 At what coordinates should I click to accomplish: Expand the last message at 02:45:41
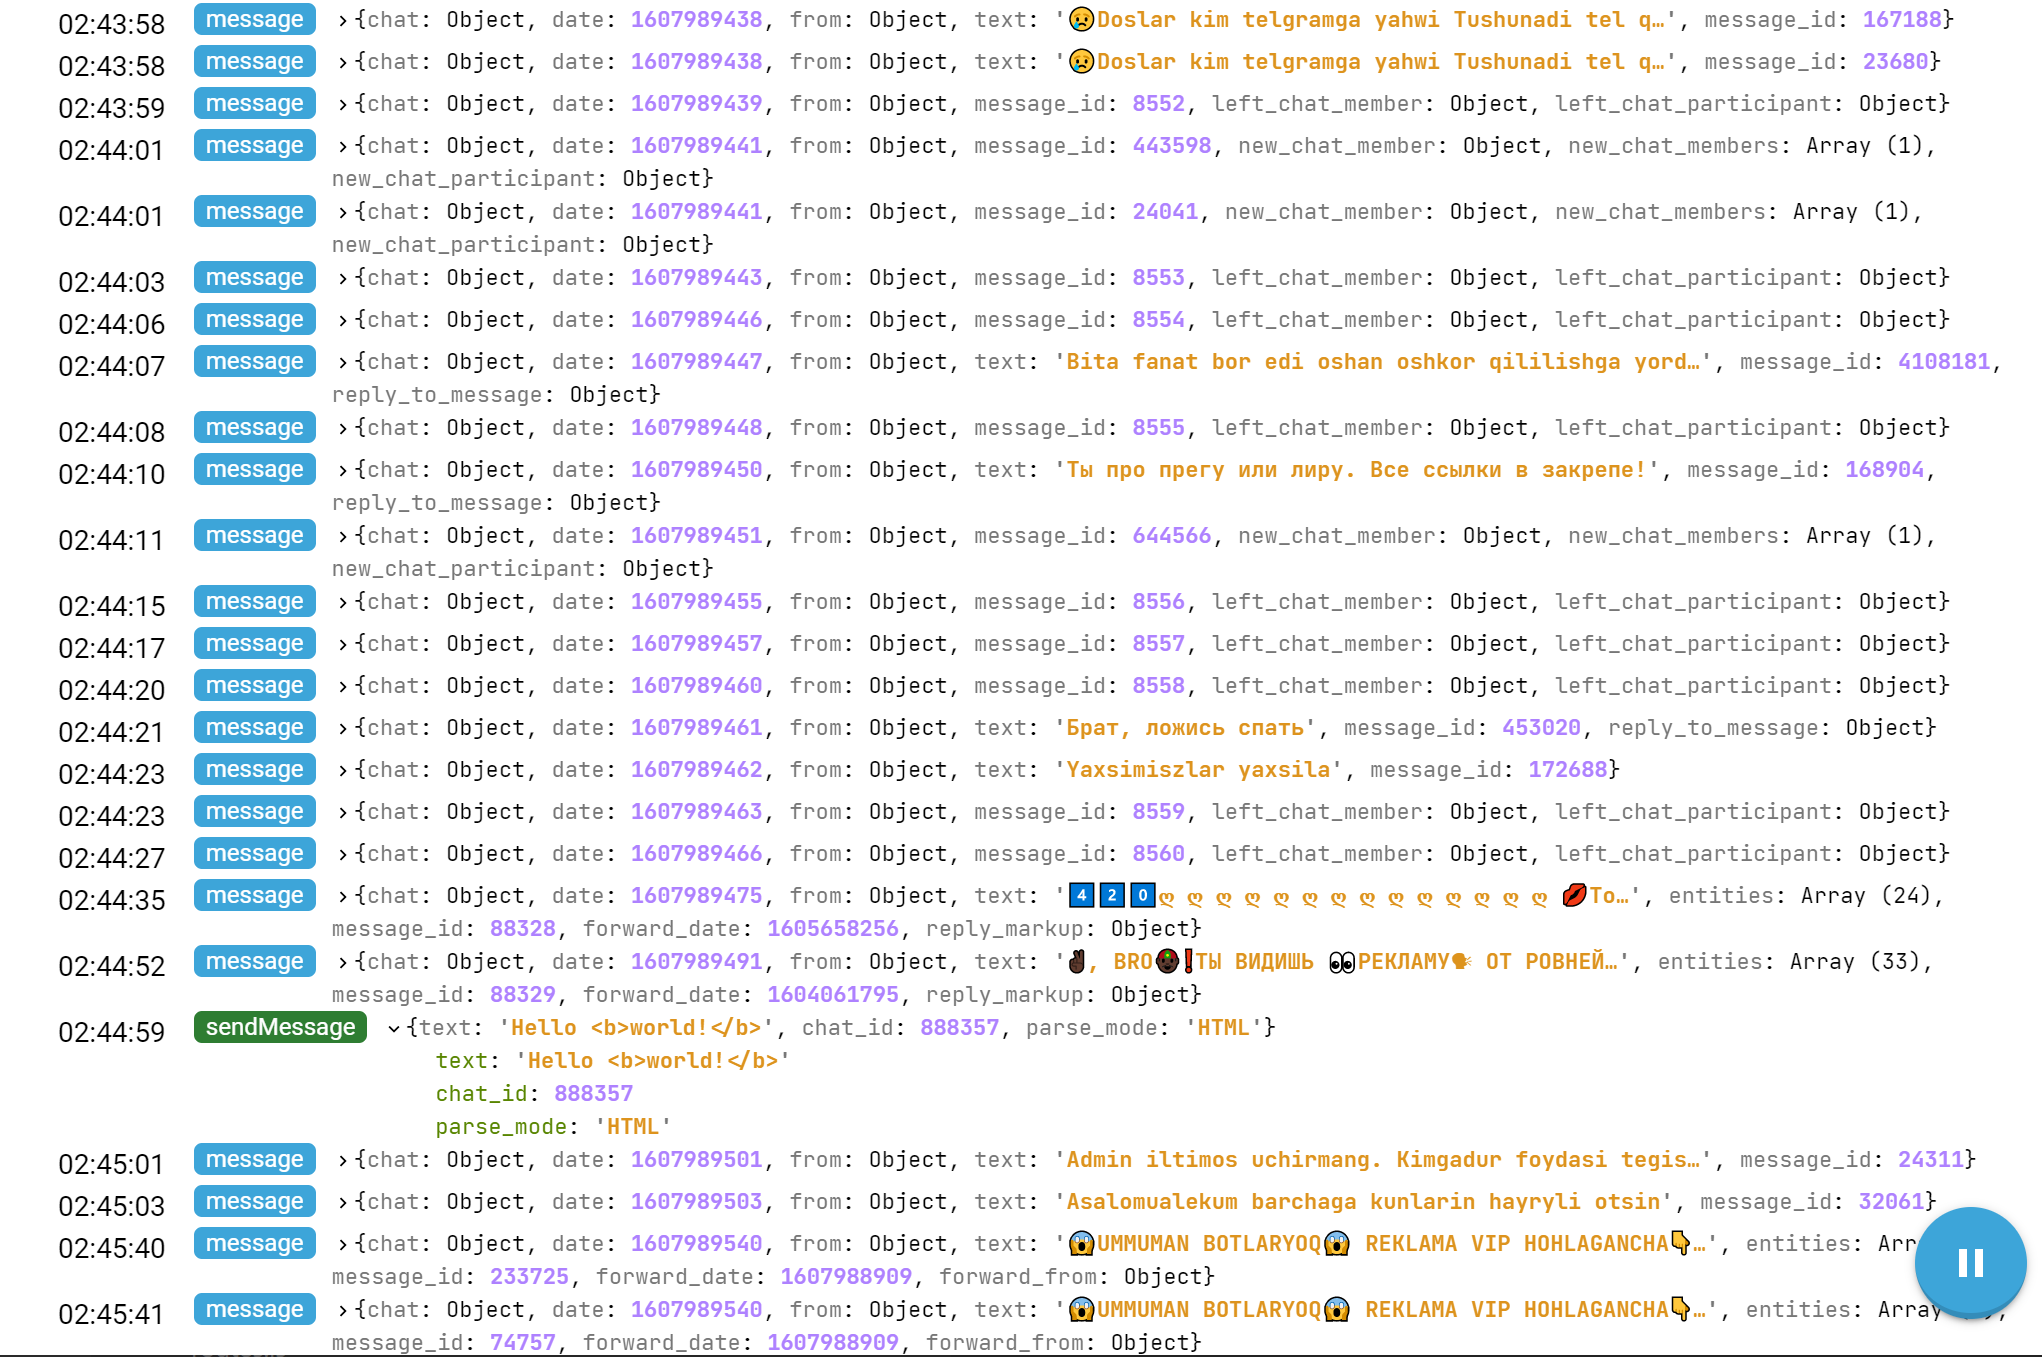[343, 1310]
